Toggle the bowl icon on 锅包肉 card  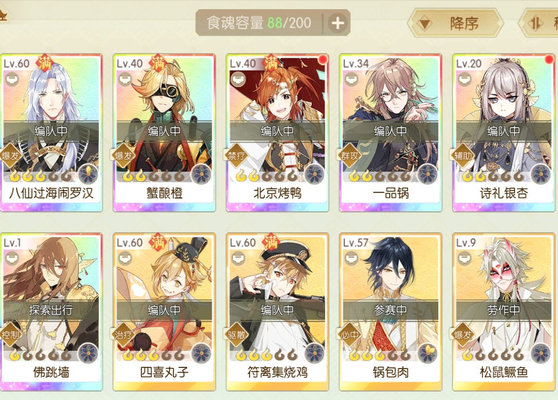click(x=351, y=257)
